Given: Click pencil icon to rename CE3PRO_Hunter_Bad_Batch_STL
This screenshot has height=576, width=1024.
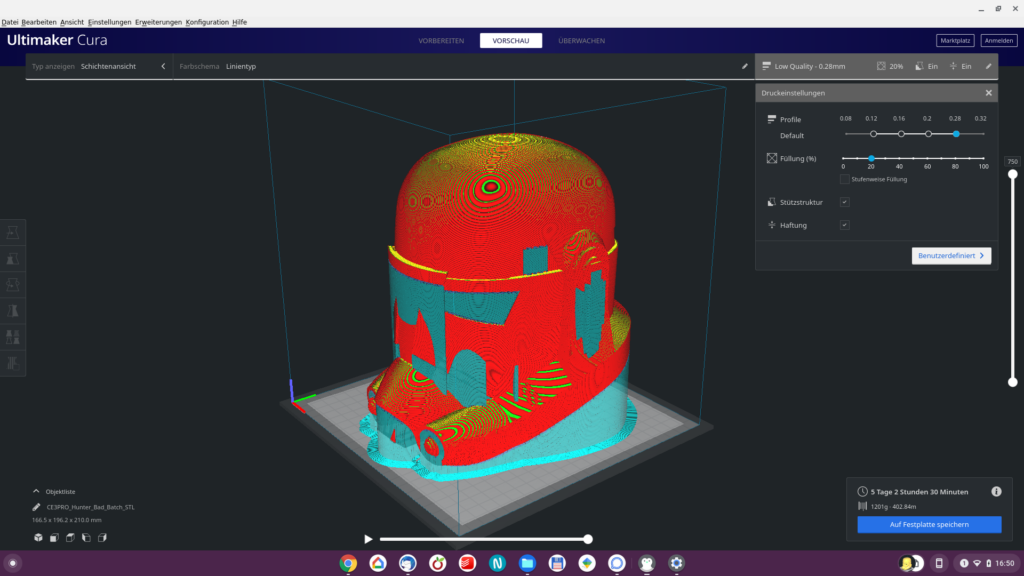Looking at the screenshot, I should tap(37, 507).
